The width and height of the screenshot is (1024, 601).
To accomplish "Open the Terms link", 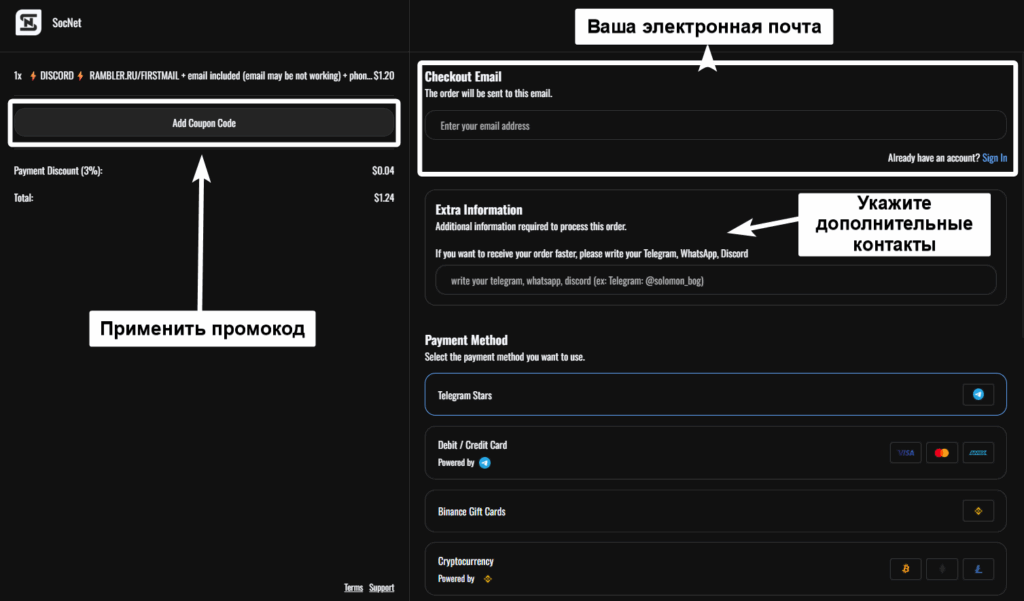I will [353, 588].
